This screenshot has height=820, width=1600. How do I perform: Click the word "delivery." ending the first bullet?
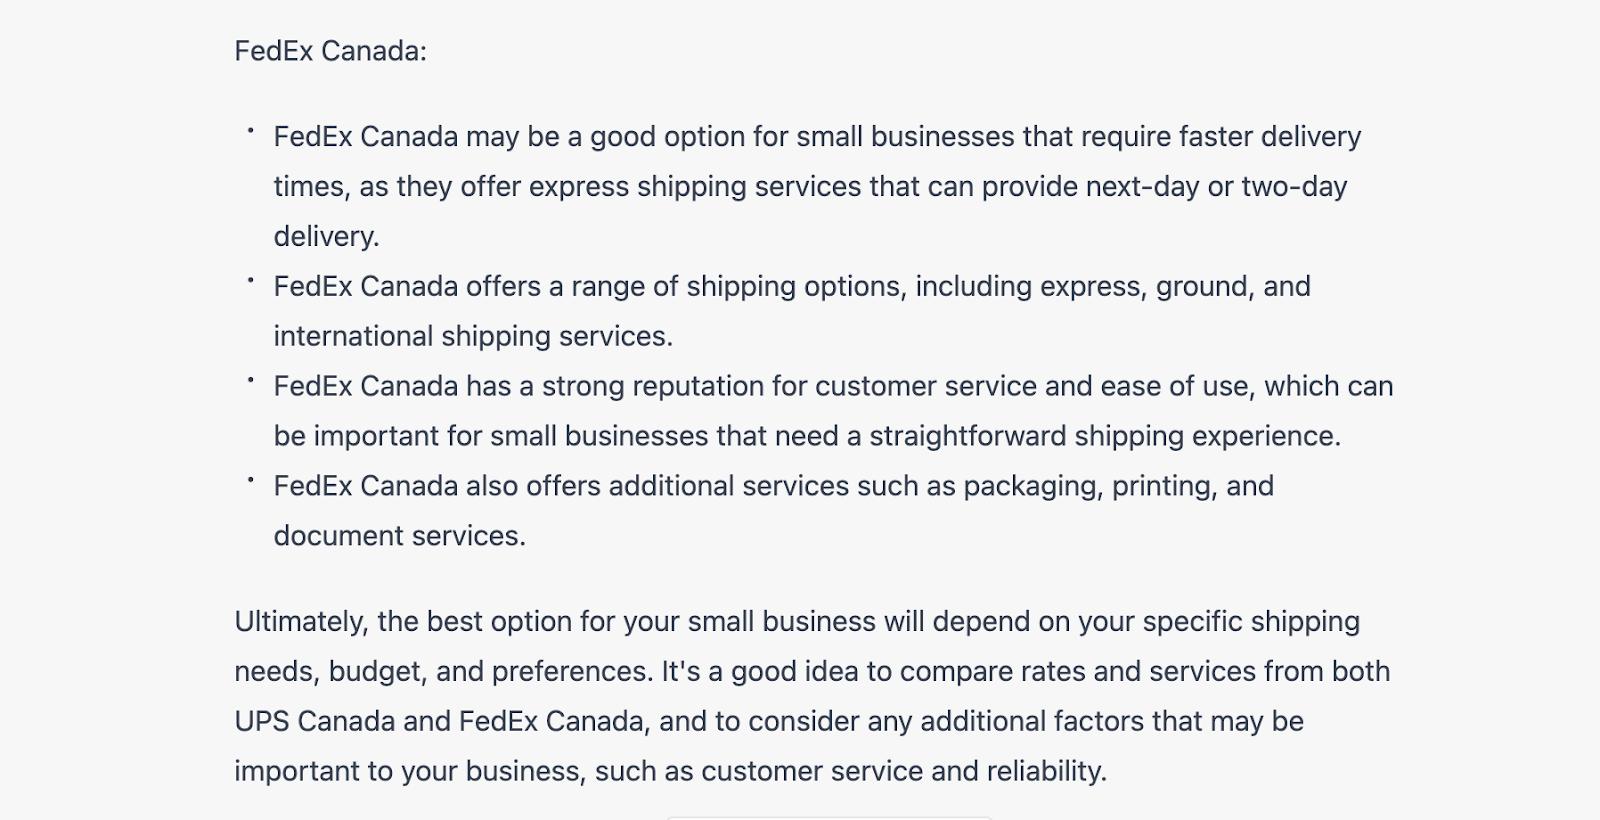point(326,237)
